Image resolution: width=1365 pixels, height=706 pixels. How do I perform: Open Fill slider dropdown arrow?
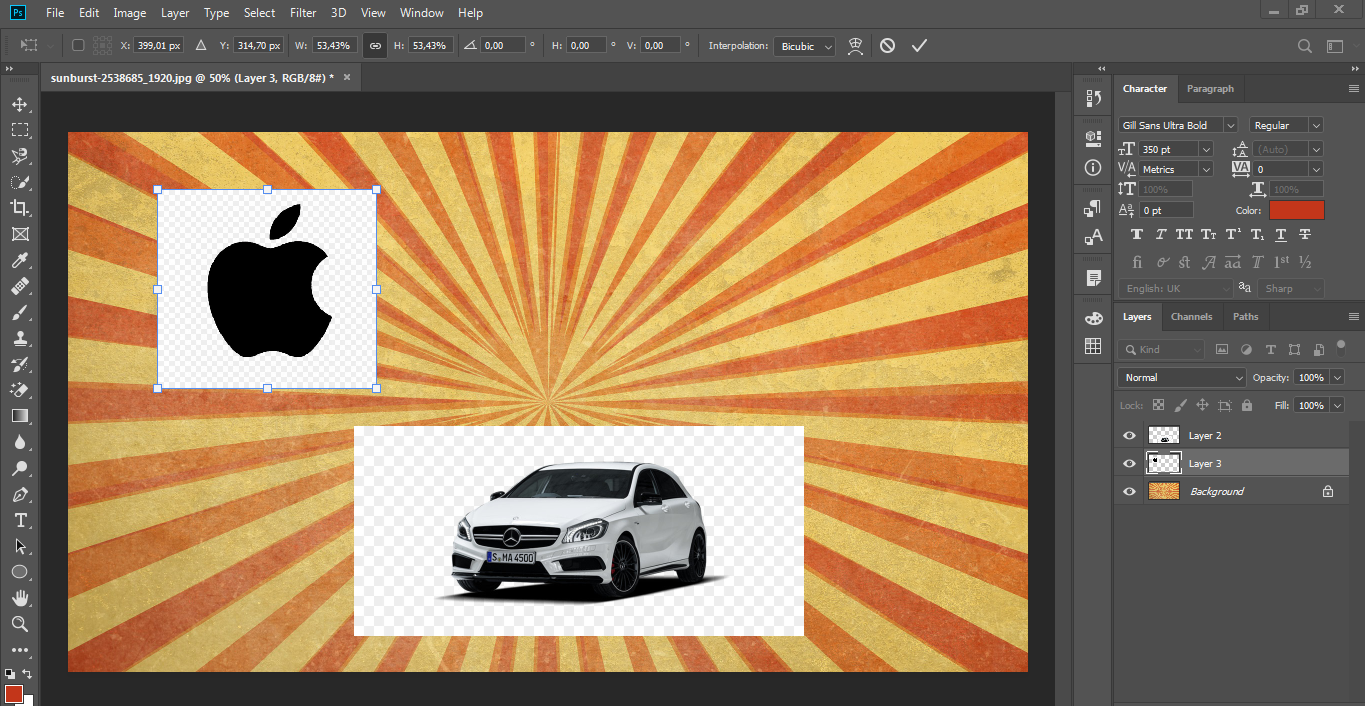[x=1337, y=405]
